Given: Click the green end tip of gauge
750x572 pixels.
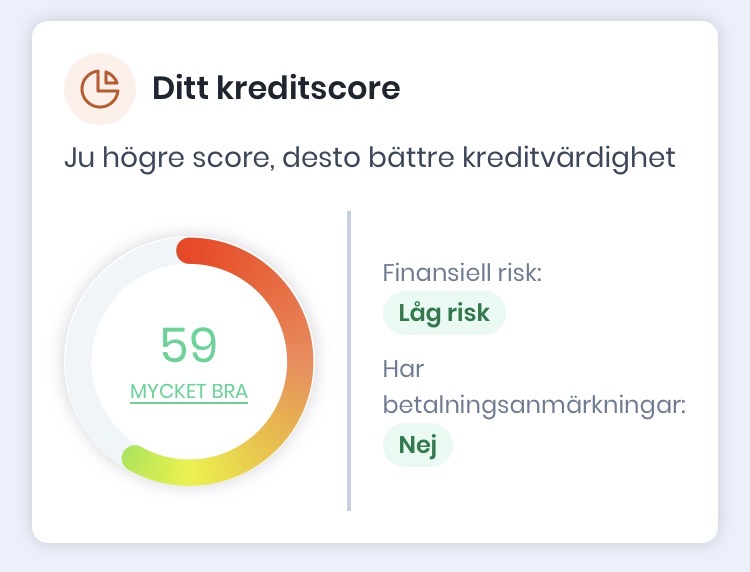Looking at the screenshot, I should [133, 459].
